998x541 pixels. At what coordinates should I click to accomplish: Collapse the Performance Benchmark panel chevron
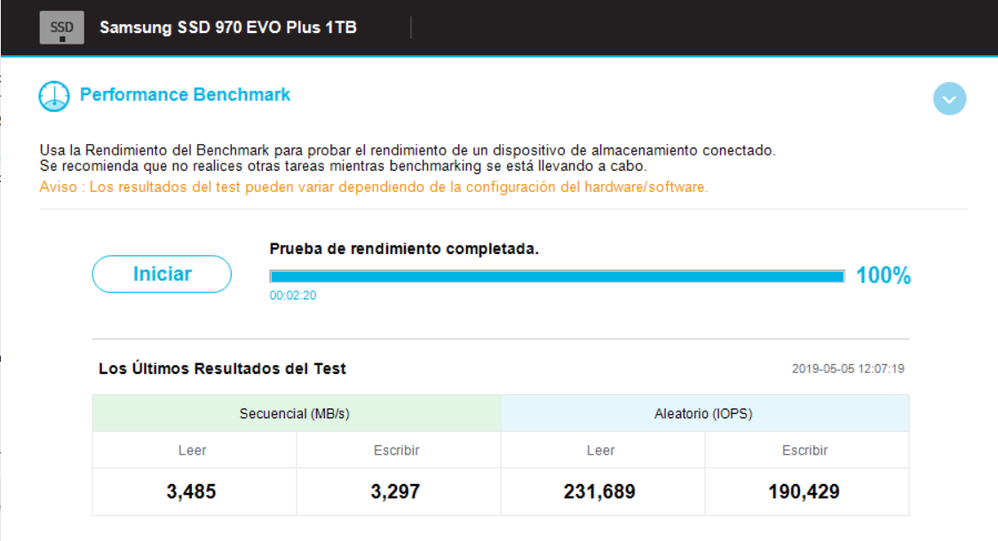(x=949, y=99)
